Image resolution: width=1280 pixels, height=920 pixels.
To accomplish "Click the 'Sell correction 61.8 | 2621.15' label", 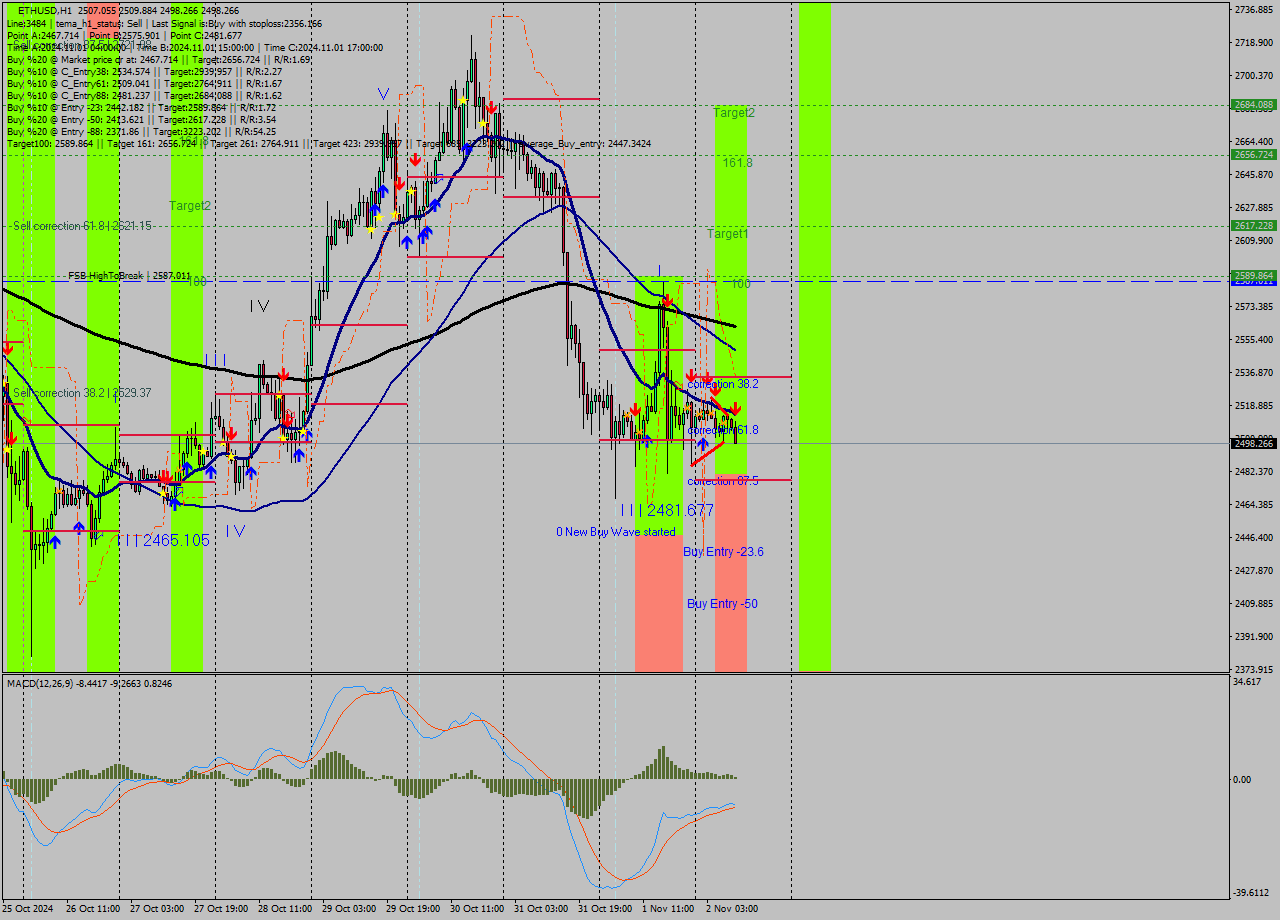I will coord(82,226).
